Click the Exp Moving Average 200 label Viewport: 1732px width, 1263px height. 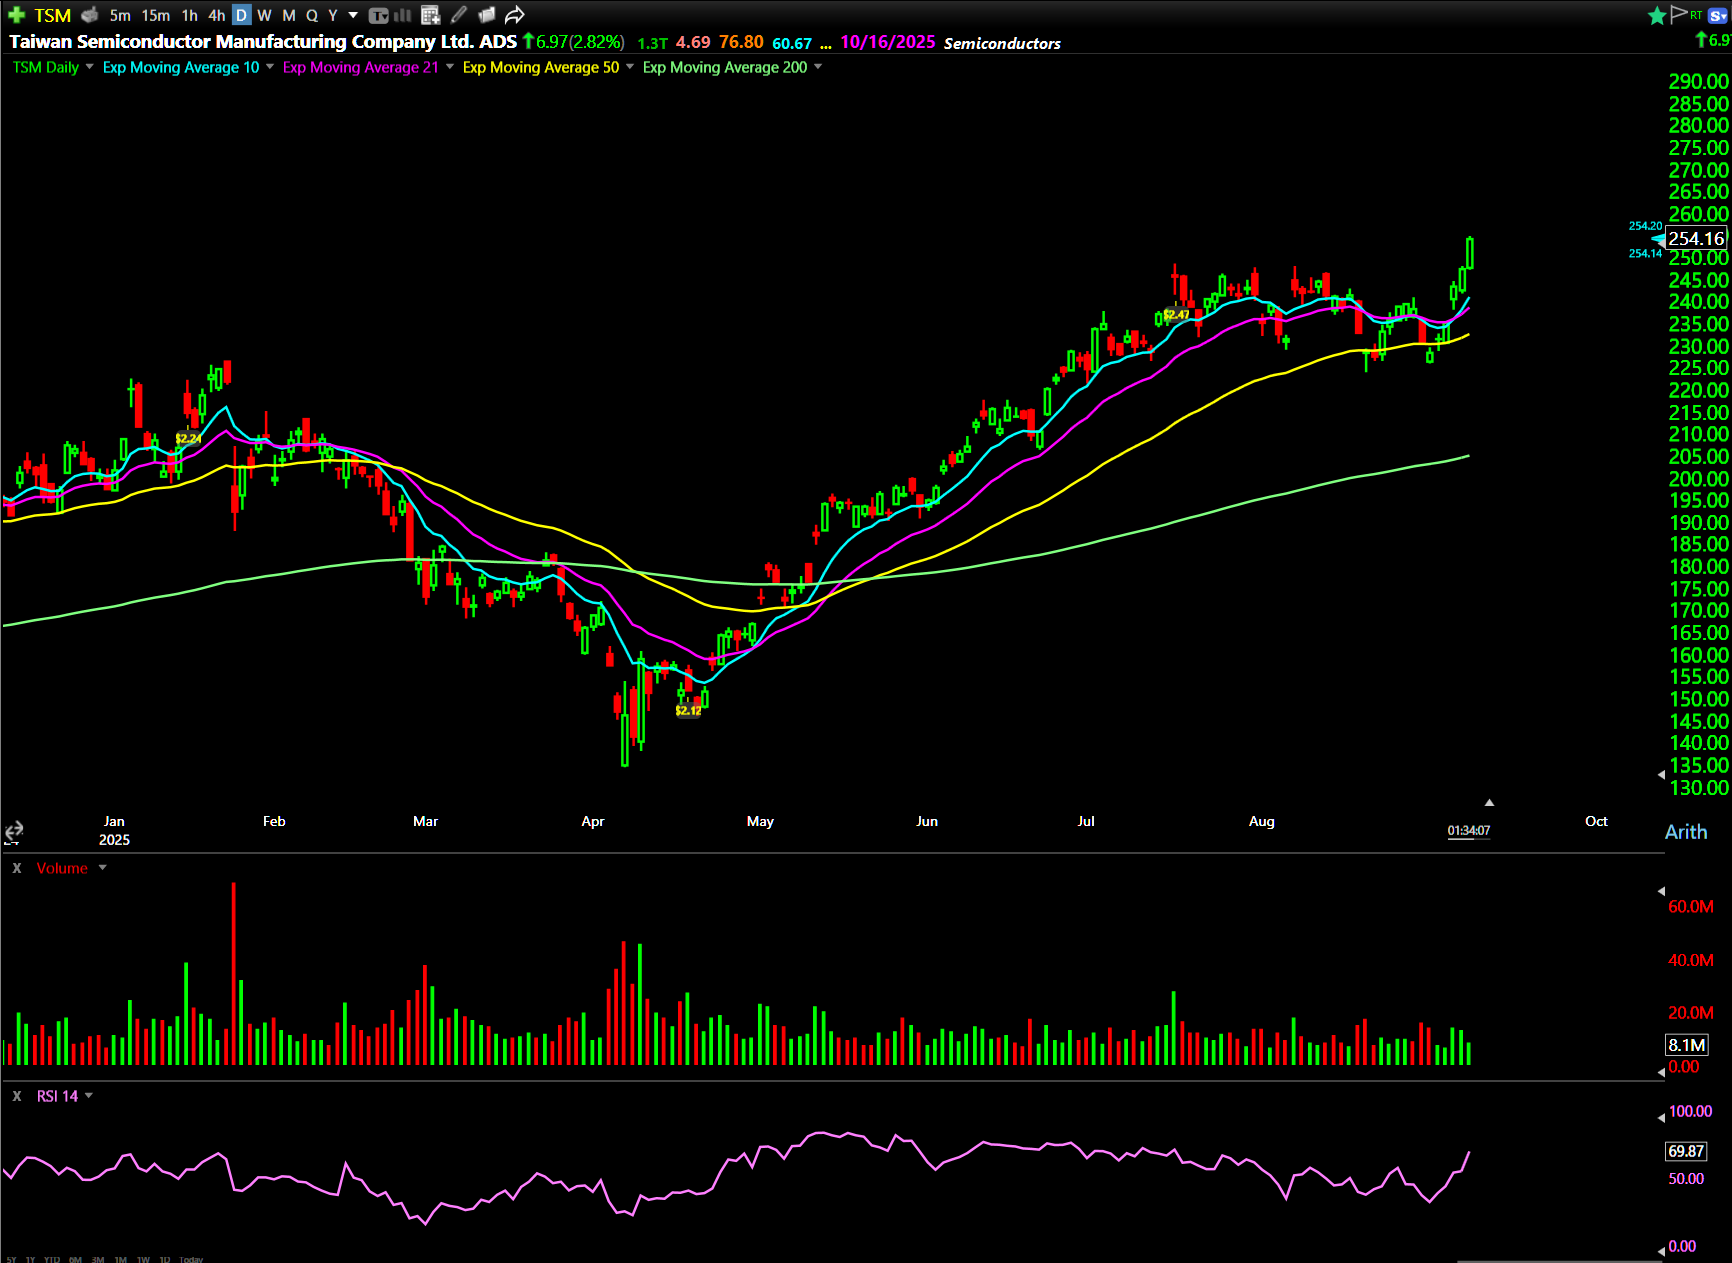point(725,67)
